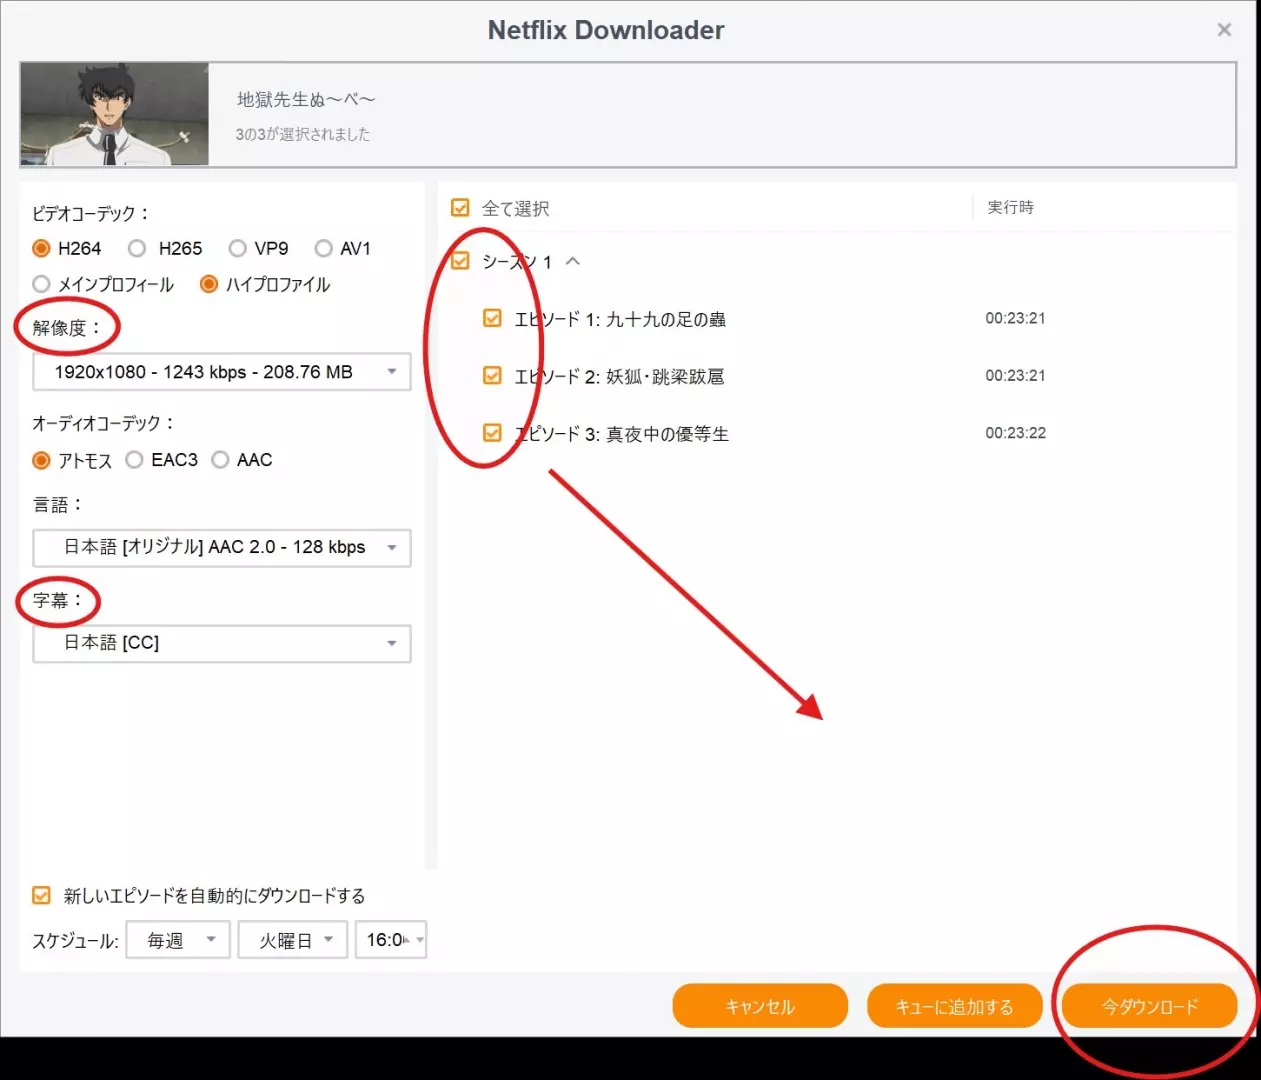Click the 00:23:22 duration of episode 3
The height and width of the screenshot is (1080, 1261).
1015,433
